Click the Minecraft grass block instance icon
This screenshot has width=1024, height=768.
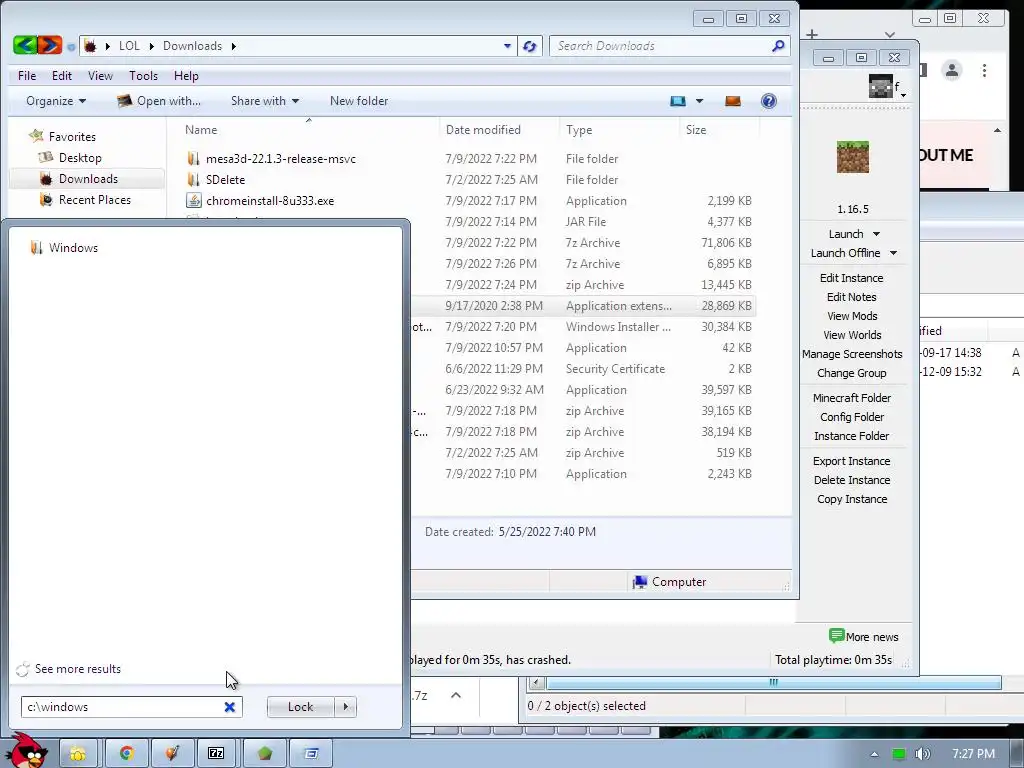(x=852, y=157)
